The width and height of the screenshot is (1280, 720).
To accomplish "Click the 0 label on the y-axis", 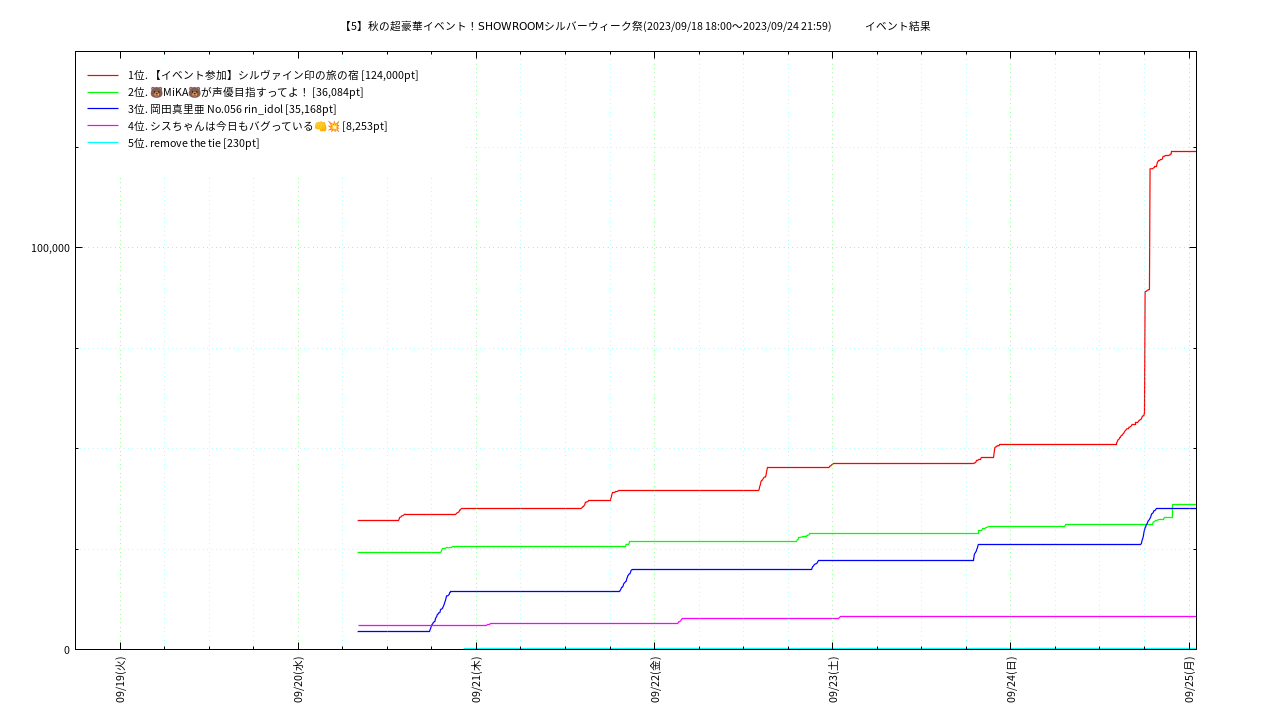I will coord(67,650).
